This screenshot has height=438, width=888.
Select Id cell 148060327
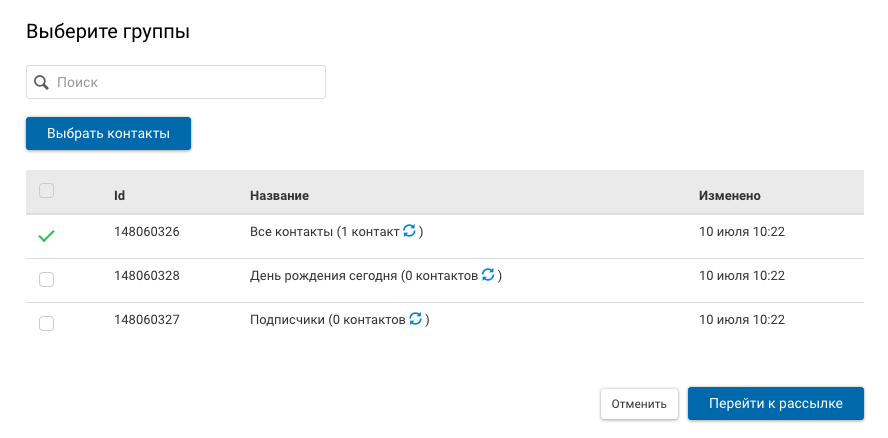(x=147, y=320)
